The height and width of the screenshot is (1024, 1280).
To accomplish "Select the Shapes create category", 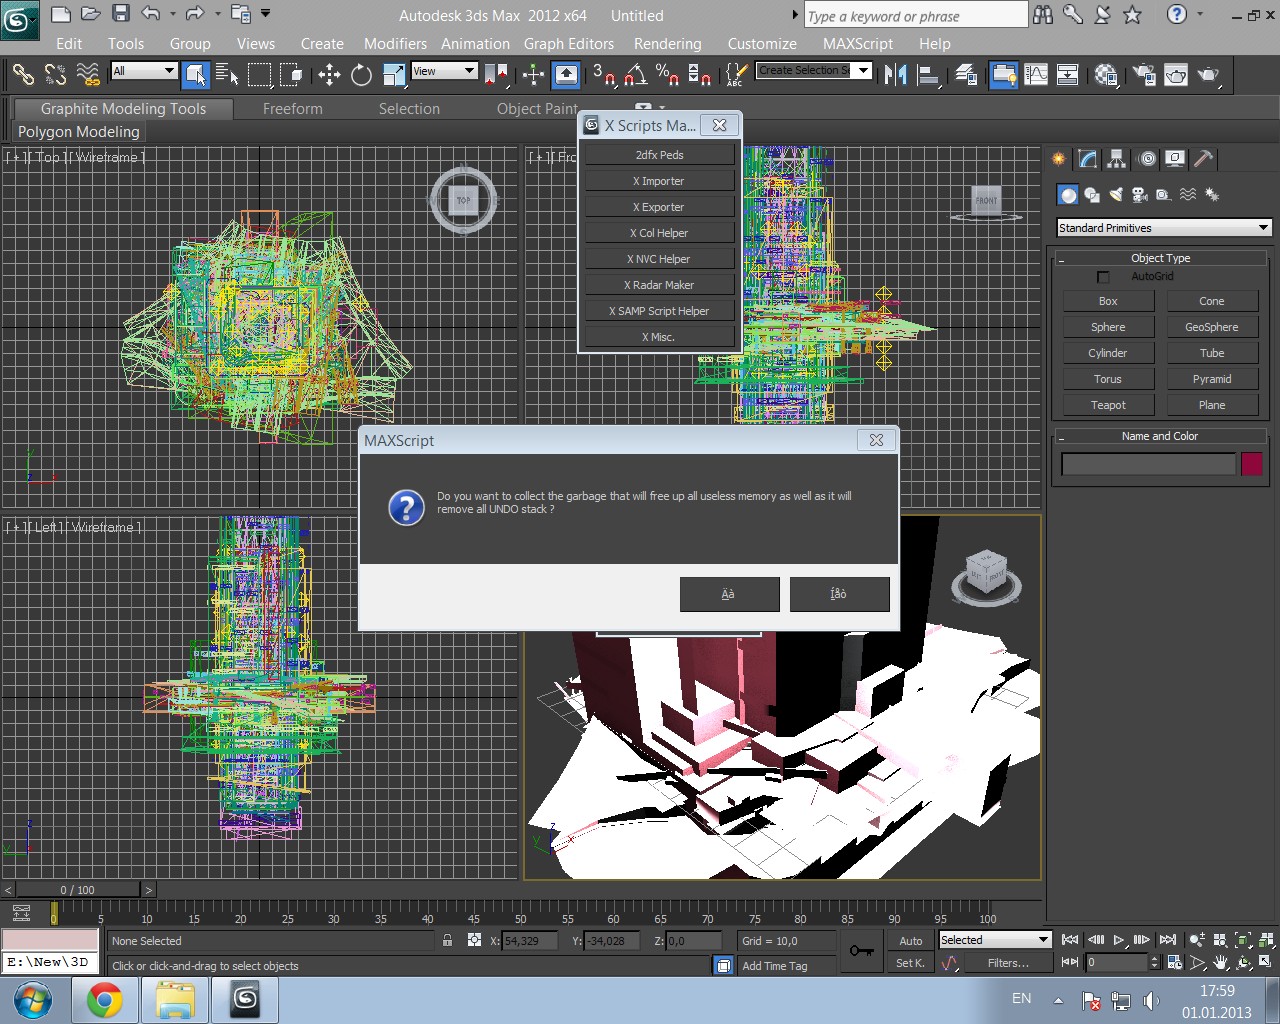I will pyautogui.click(x=1092, y=195).
